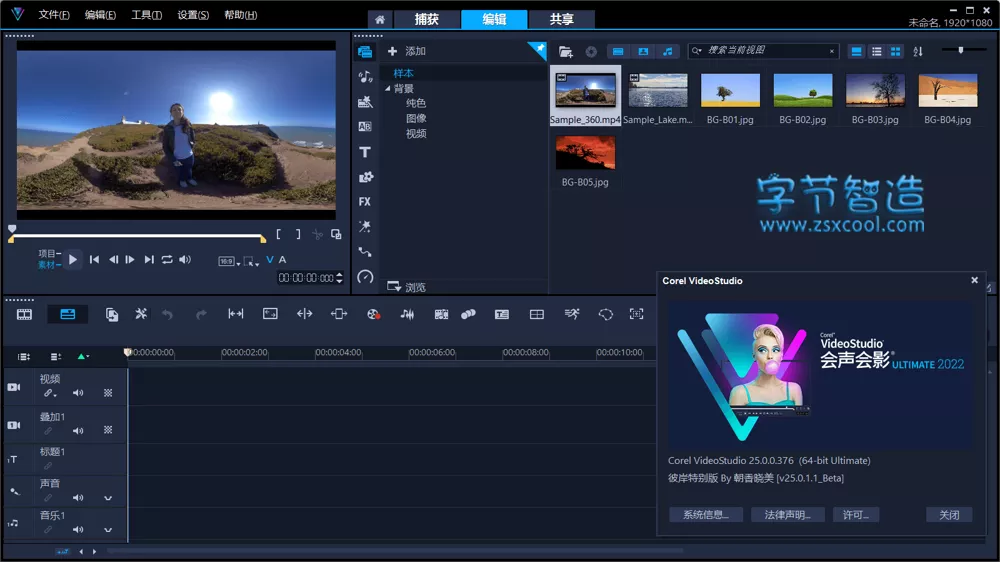The width and height of the screenshot is (1000, 562).
Task: Open the 设置(S) menu
Action: [x=193, y=15]
